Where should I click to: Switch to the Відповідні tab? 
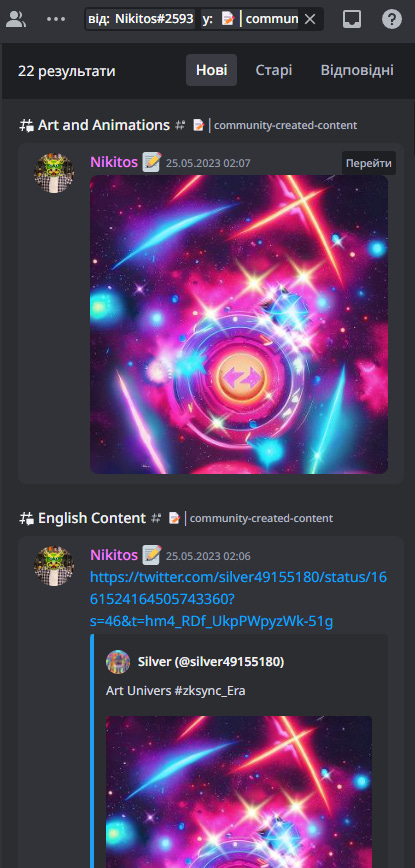tap(357, 70)
